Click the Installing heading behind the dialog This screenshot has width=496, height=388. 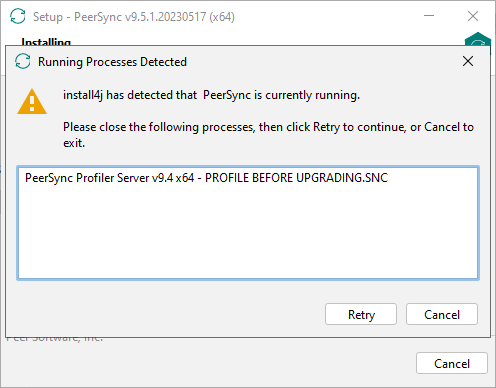[x=46, y=42]
